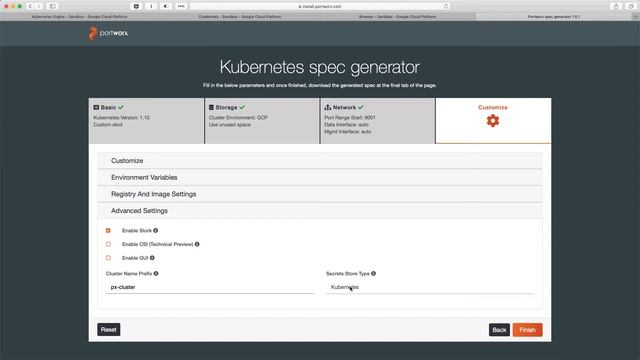640x360 pixels.
Task: Expand the Customize accordion section
Action: pyautogui.click(x=320, y=161)
